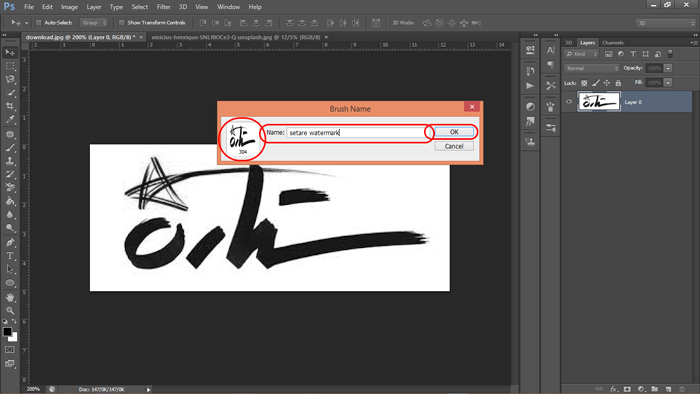Open the Actions panel play icon
Viewport: 700px width, 394px height.
(x=530, y=86)
